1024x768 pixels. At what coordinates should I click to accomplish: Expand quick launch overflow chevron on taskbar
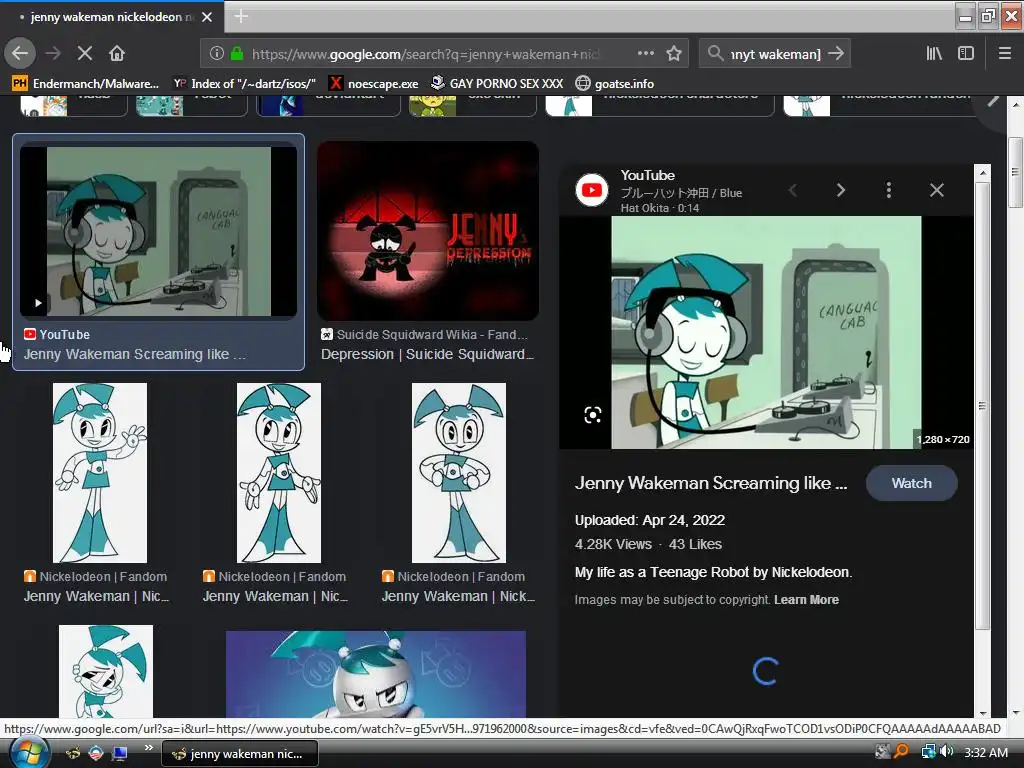coord(149,748)
